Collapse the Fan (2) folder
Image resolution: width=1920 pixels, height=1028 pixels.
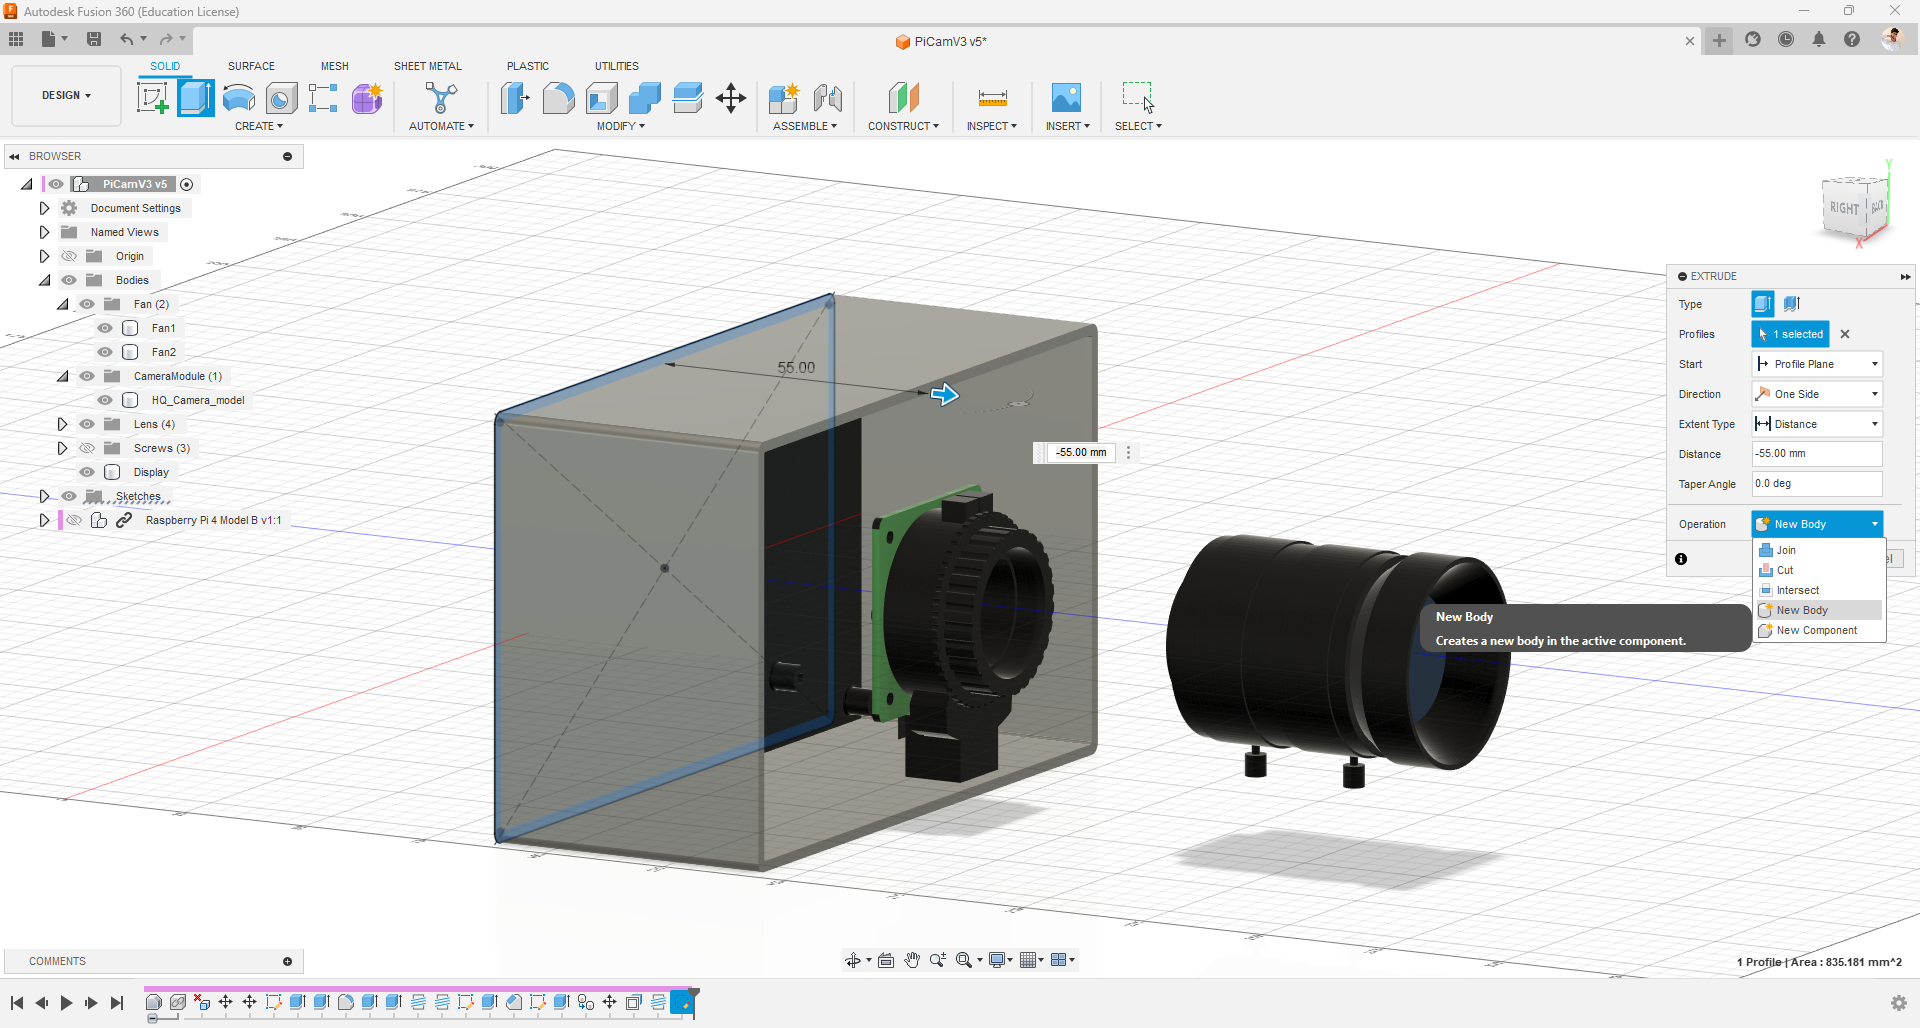tap(62, 304)
